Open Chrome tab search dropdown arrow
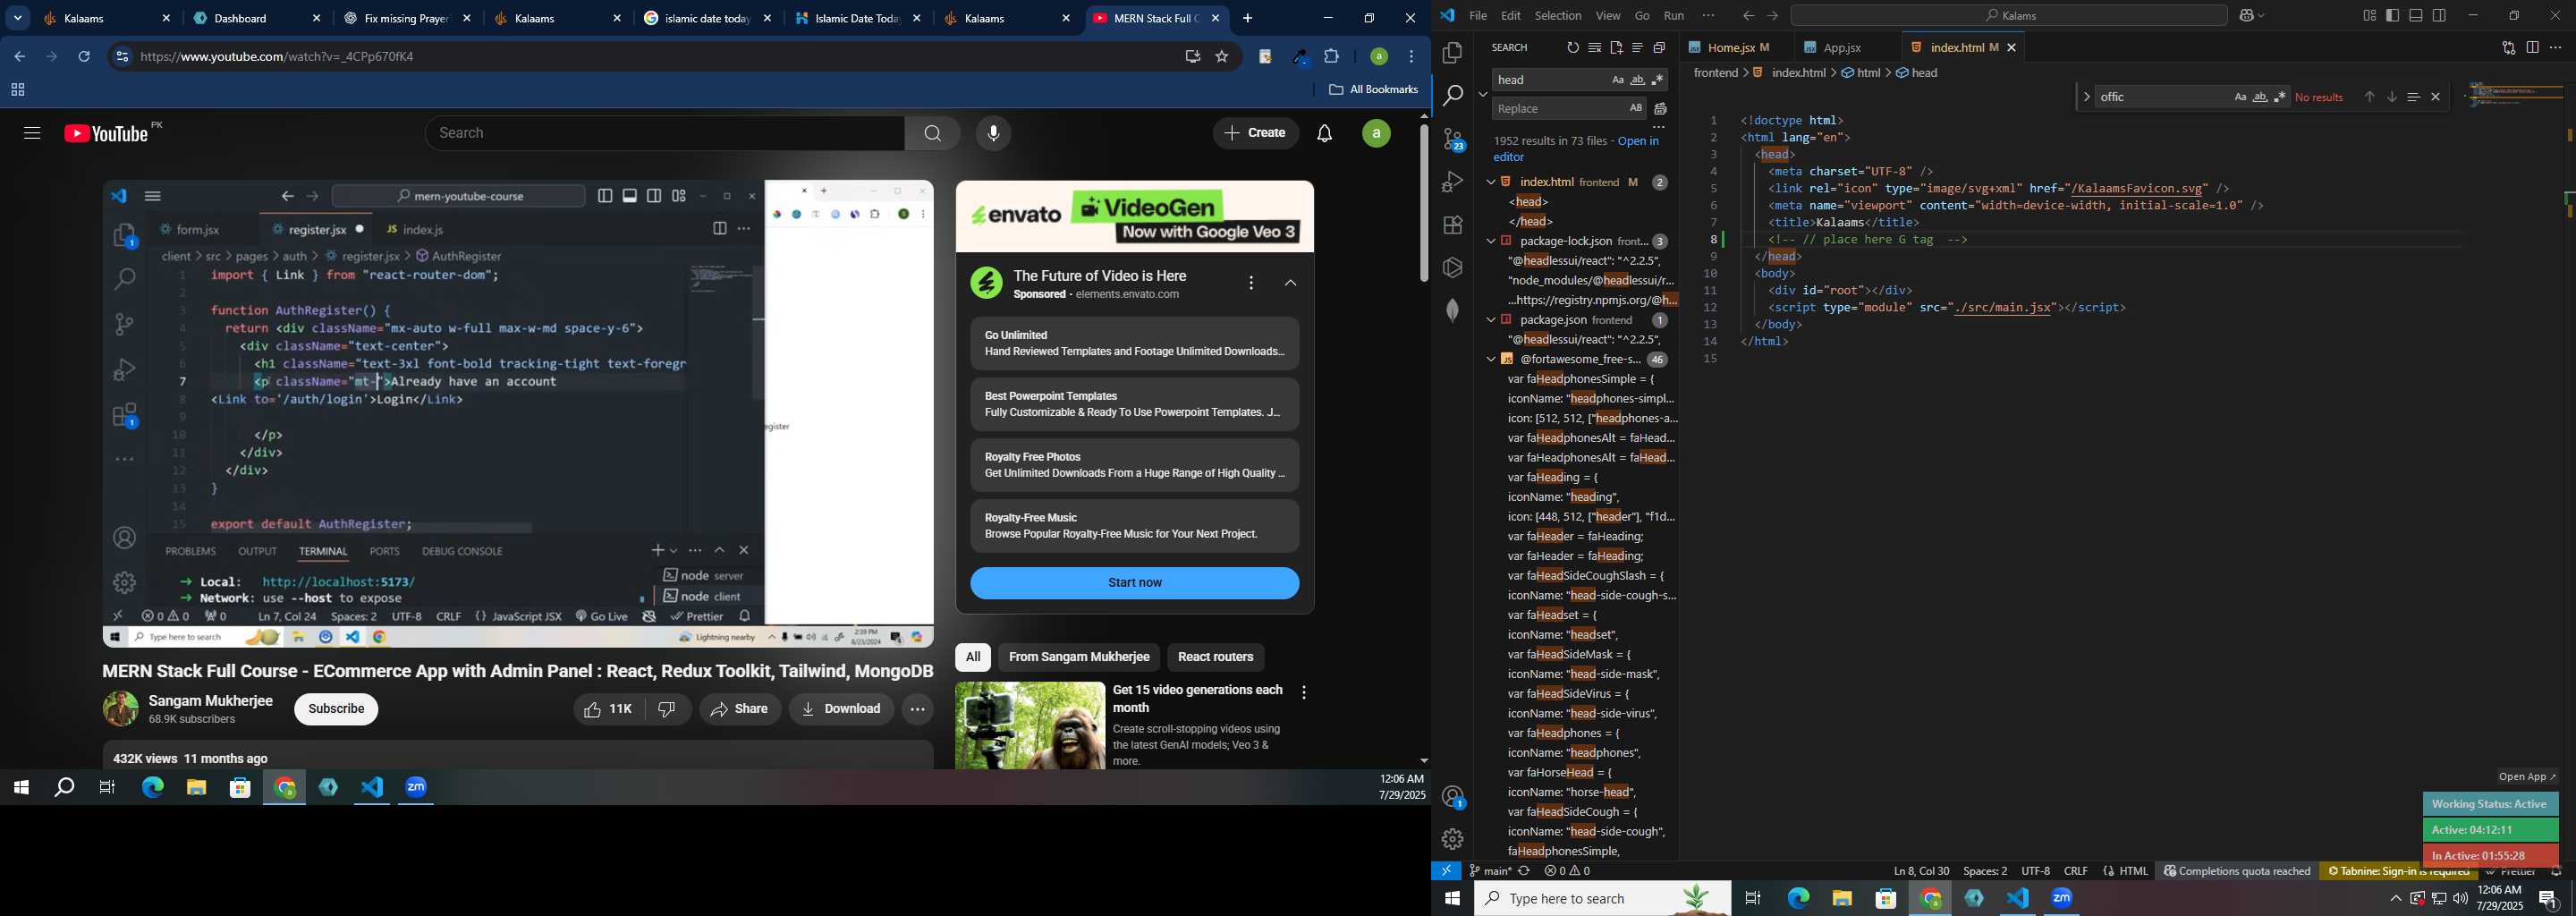The image size is (2576, 916). 18,19
